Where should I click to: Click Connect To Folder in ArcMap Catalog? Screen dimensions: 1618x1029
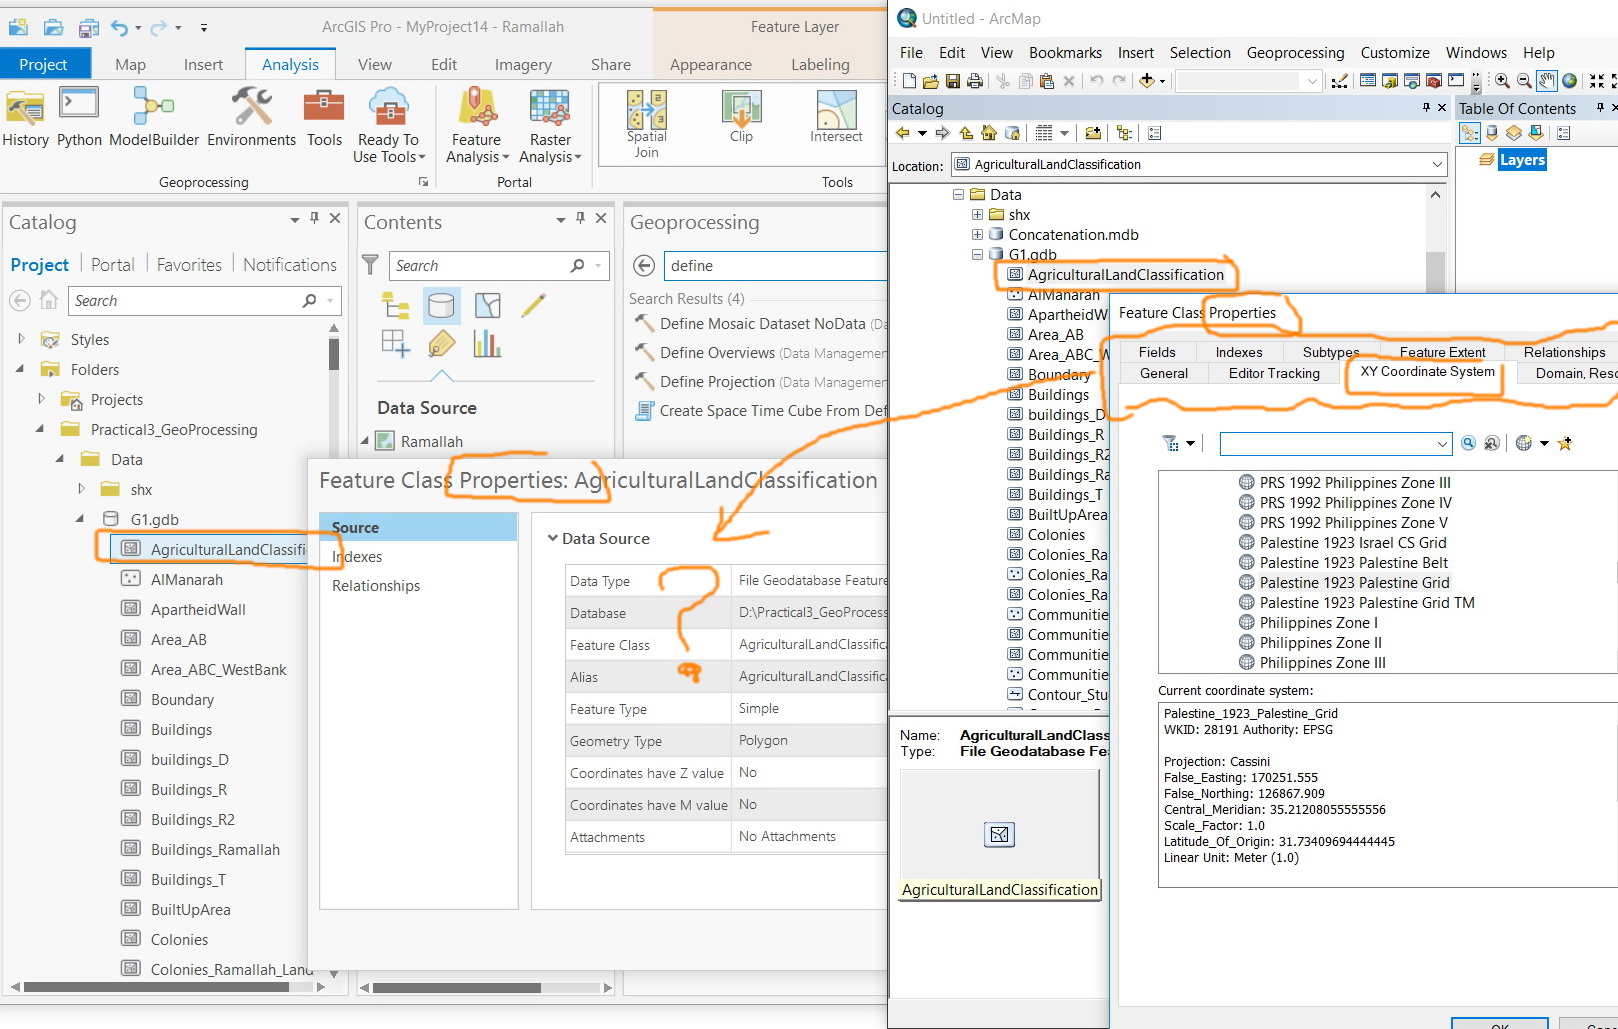click(x=1093, y=133)
